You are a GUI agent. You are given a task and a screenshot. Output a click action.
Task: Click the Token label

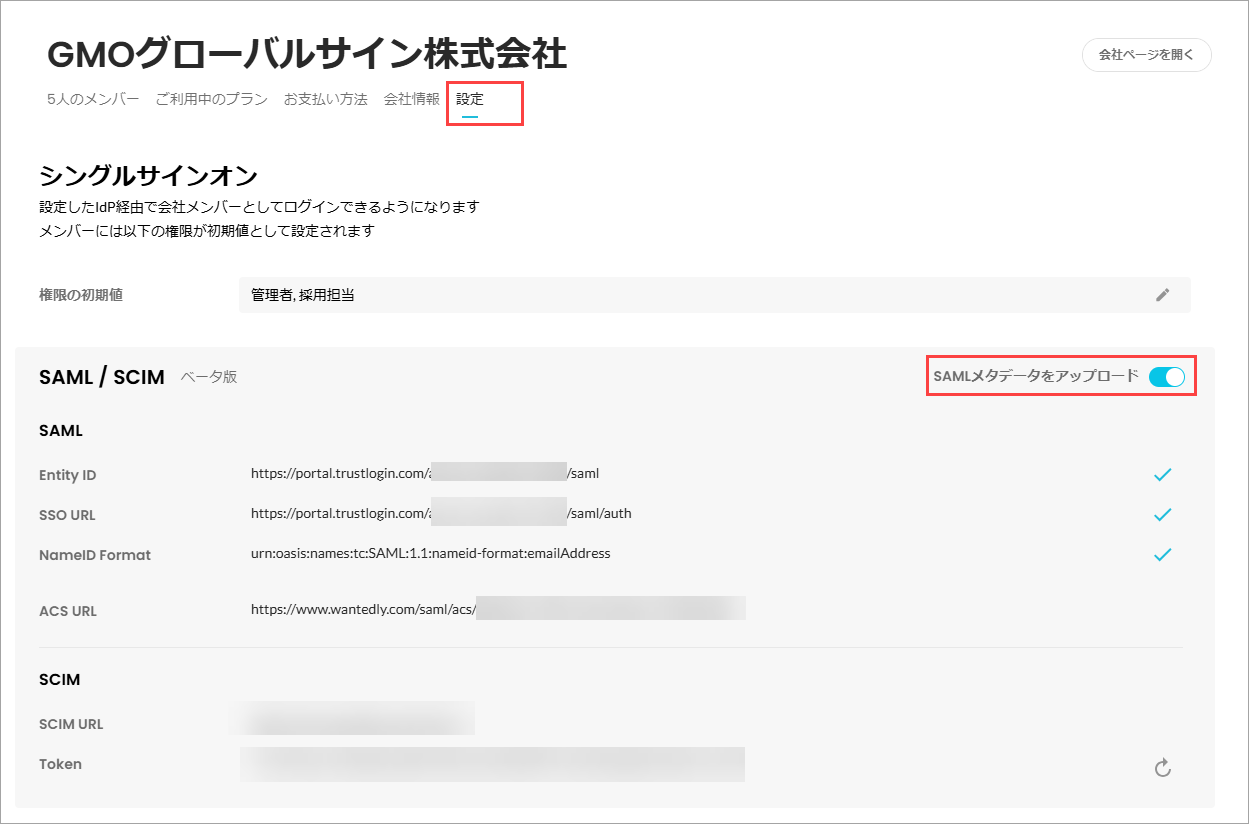point(60,764)
